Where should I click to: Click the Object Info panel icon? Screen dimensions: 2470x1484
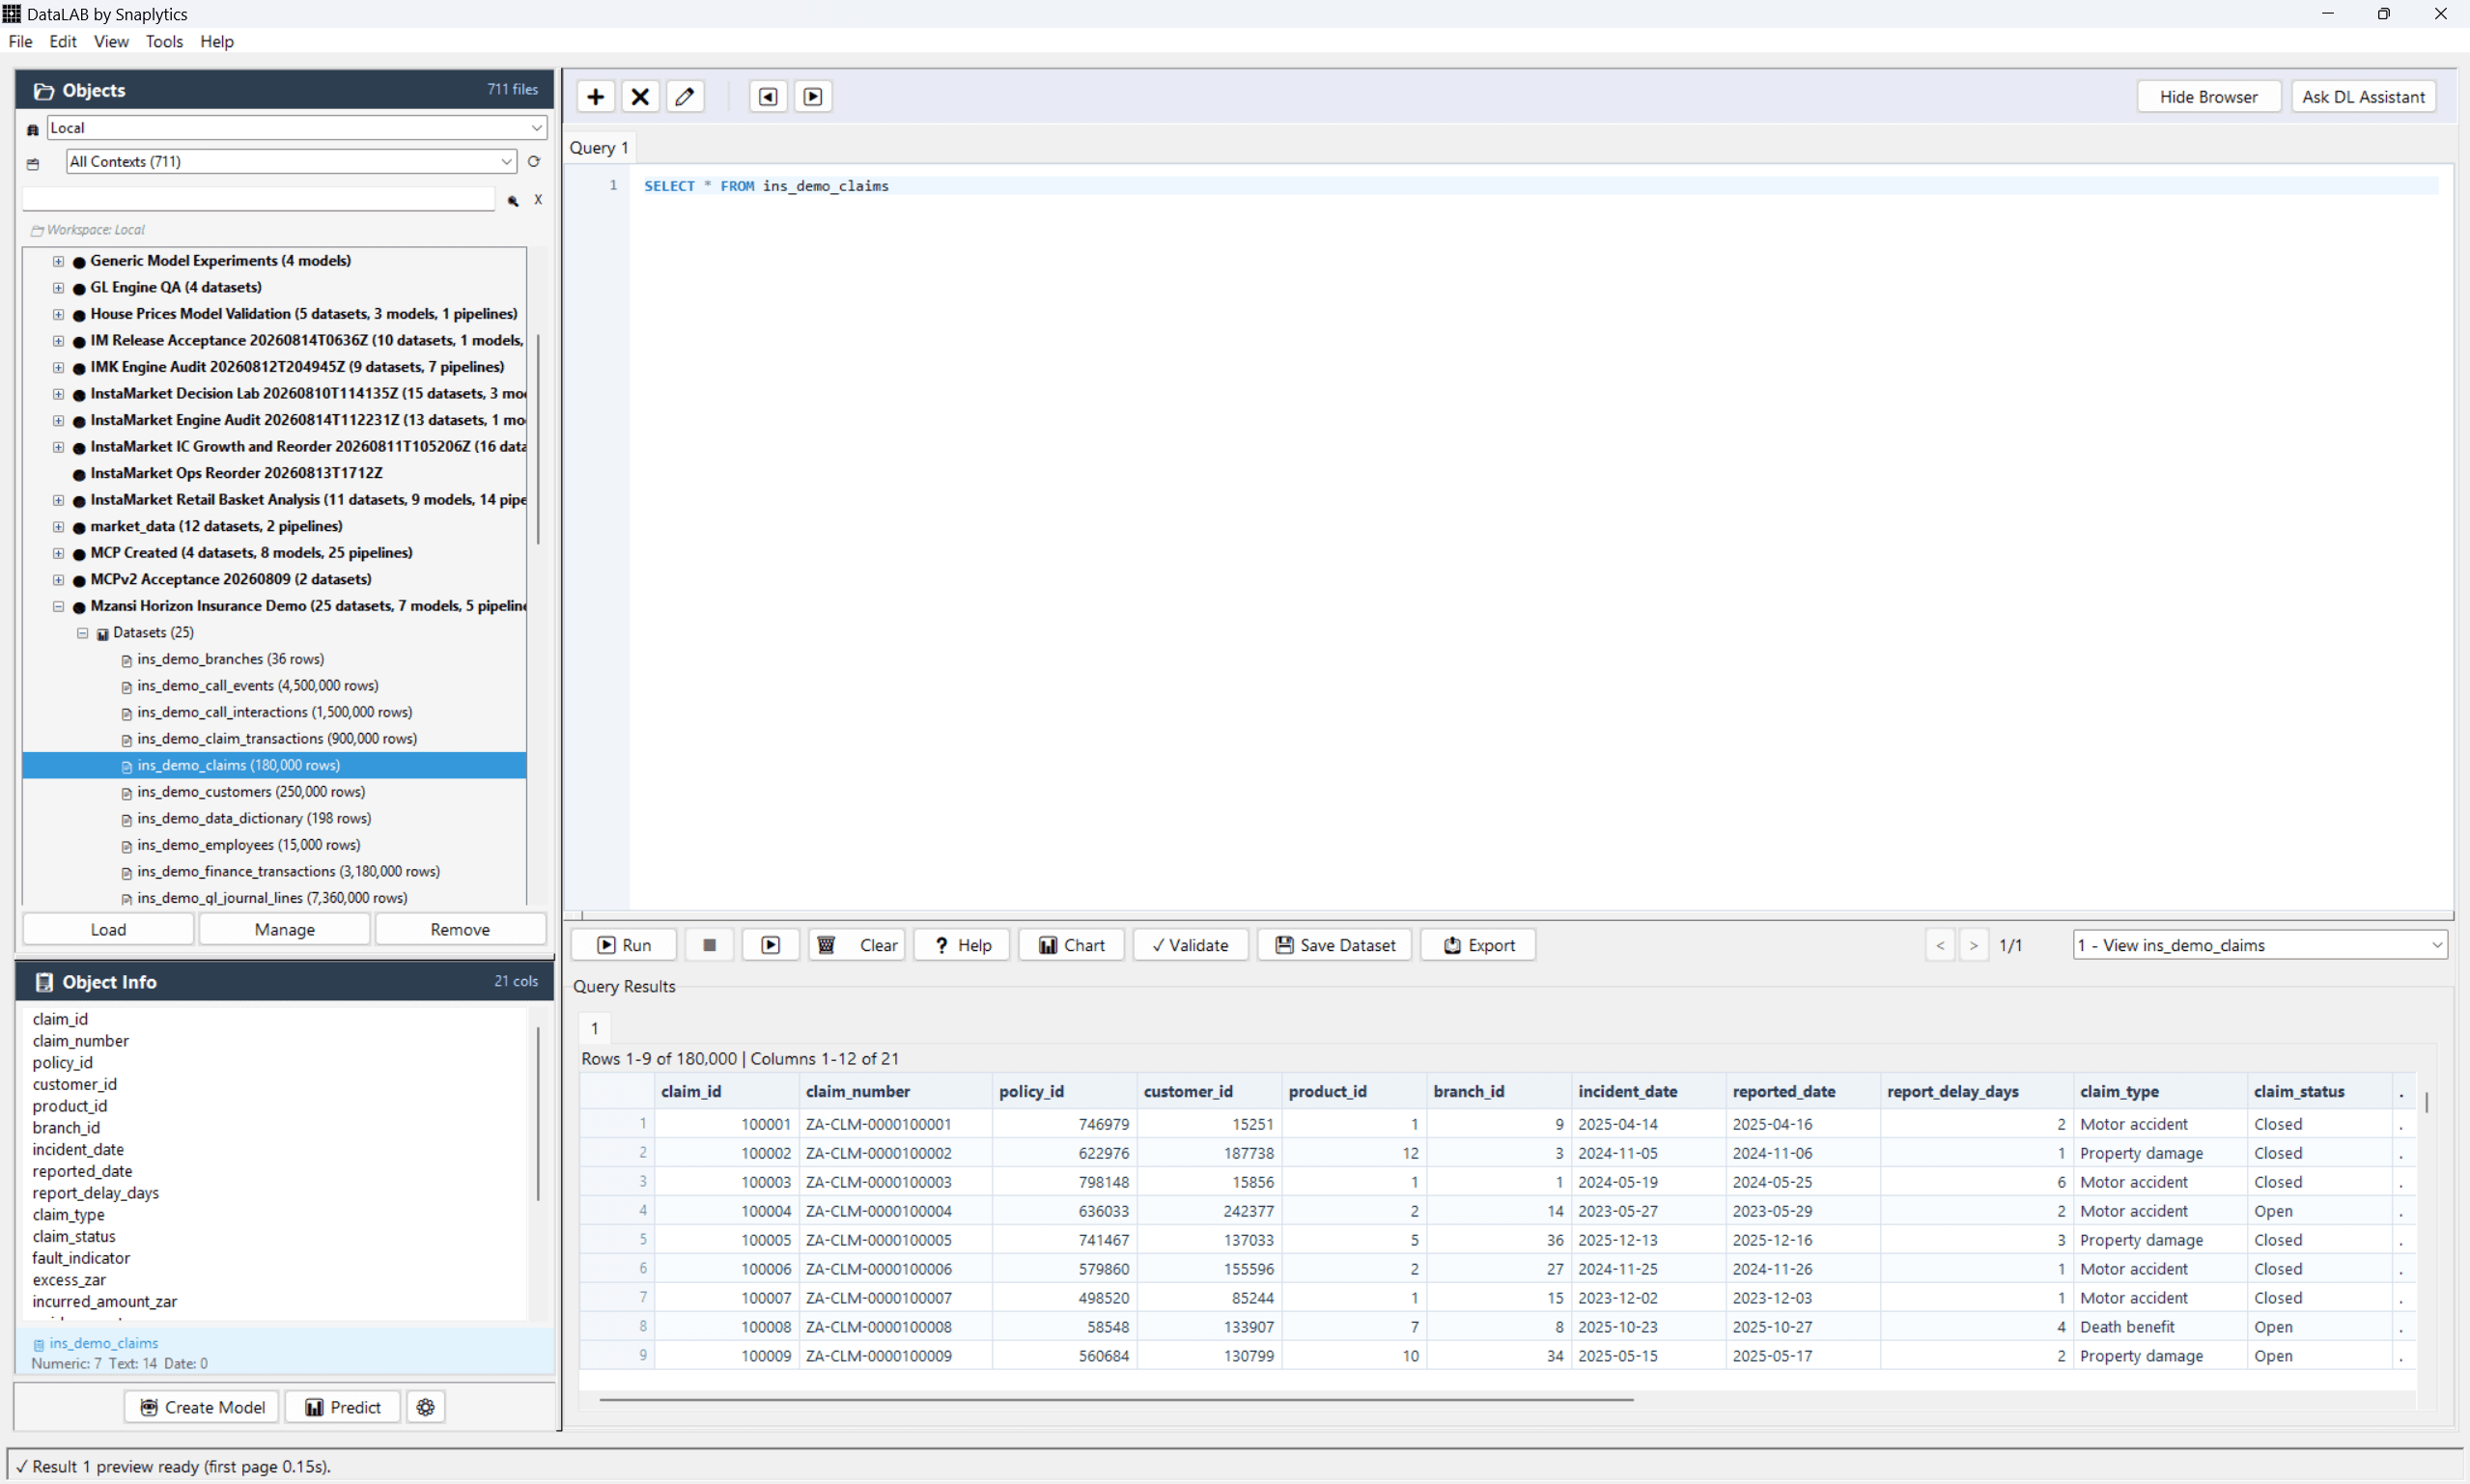click(44, 982)
